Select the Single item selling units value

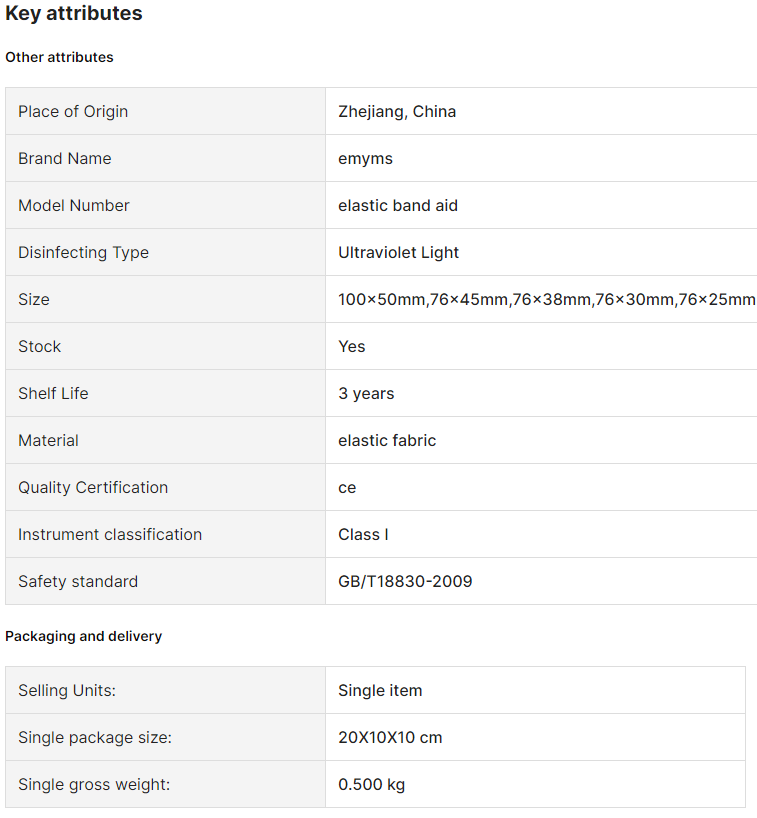pyautogui.click(x=380, y=690)
